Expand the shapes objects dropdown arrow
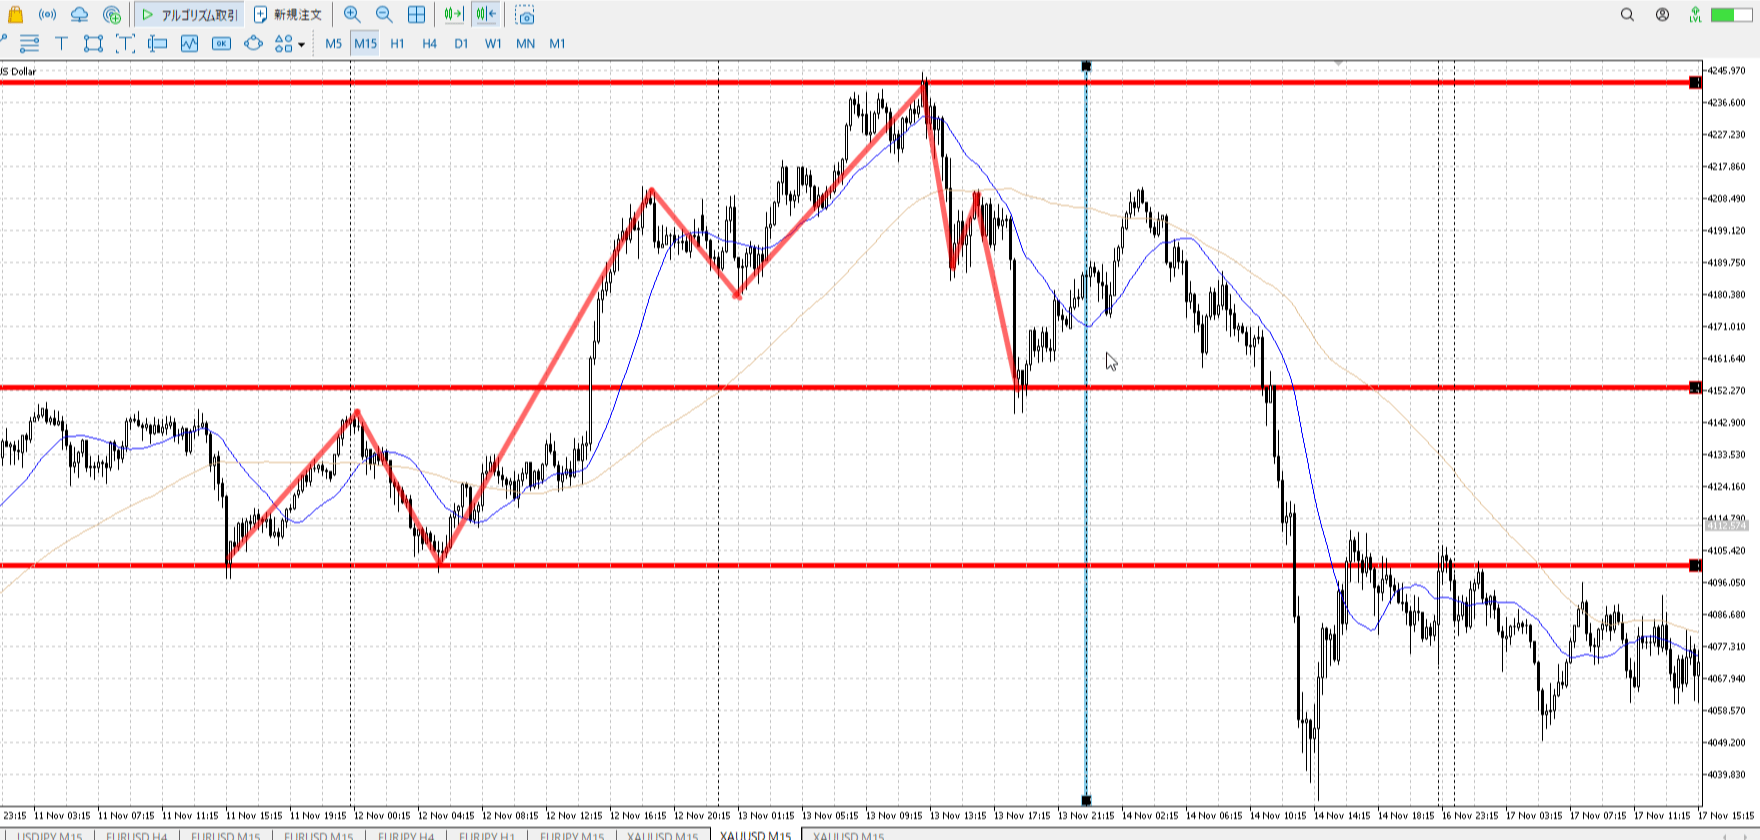1760x840 pixels. click(301, 44)
